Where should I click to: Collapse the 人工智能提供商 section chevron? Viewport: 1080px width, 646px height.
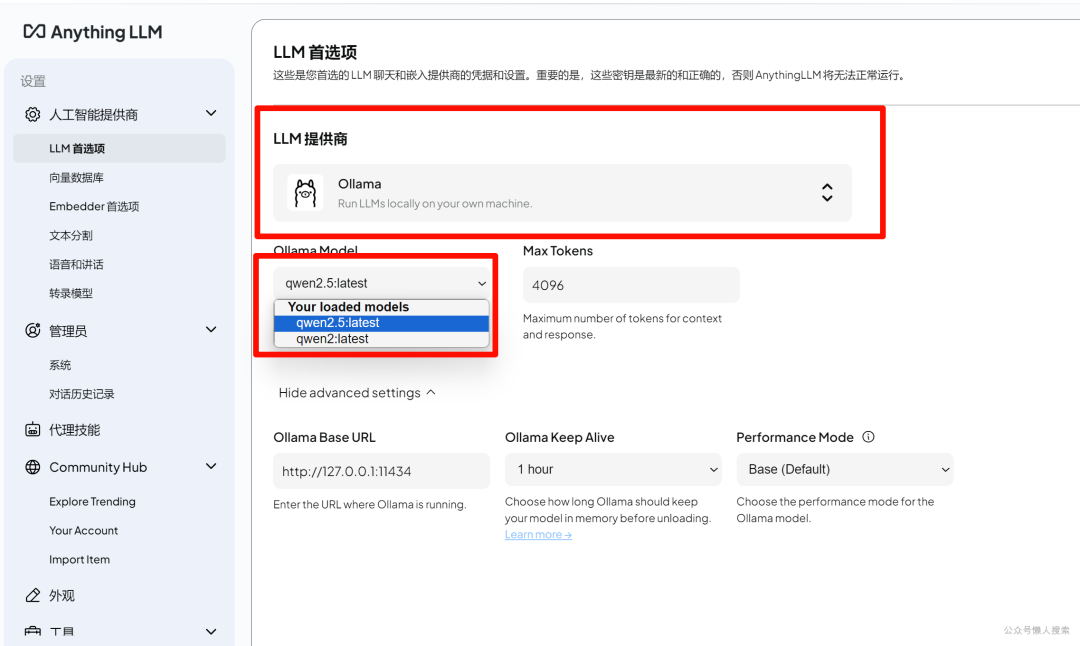[x=211, y=113]
